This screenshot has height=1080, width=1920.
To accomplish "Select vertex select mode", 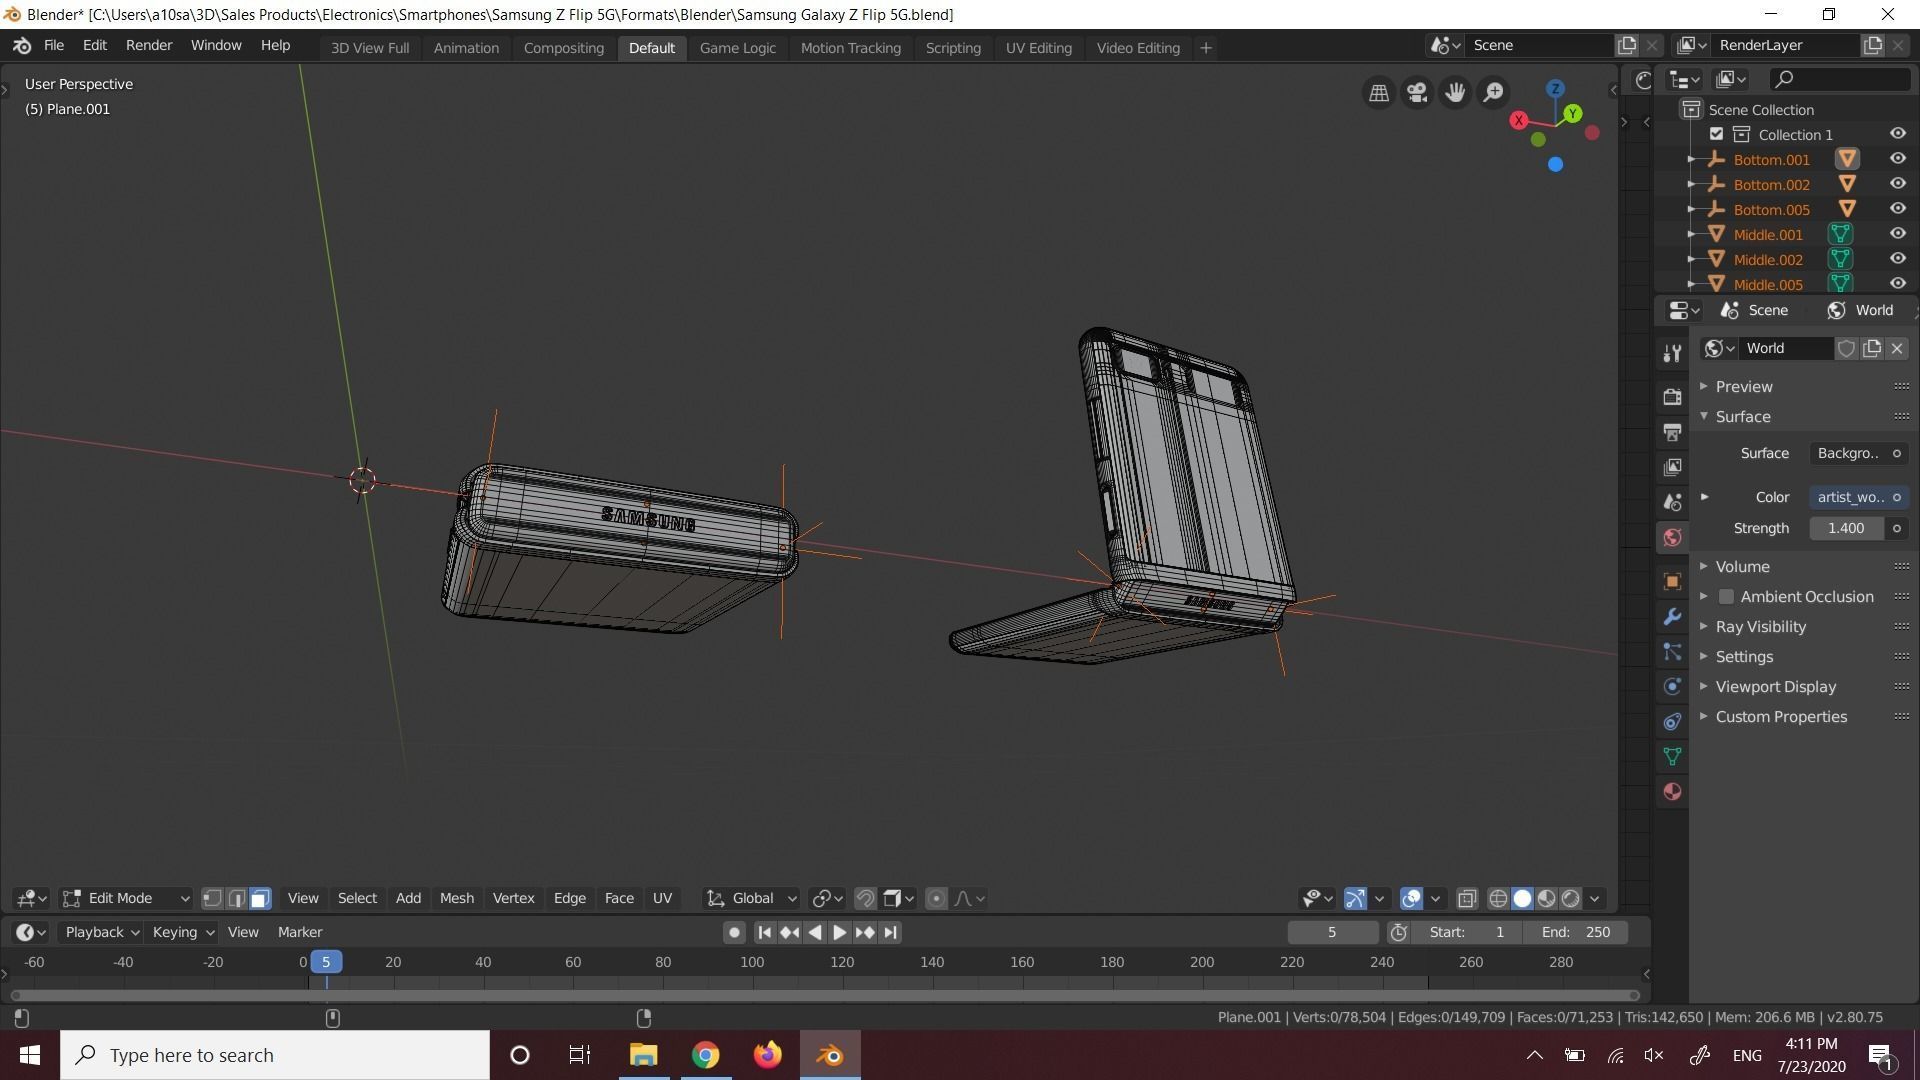I will tap(212, 898).
